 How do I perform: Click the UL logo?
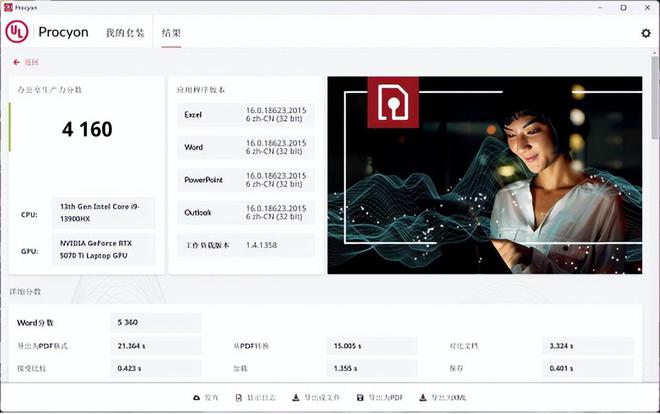coord(17,32)
